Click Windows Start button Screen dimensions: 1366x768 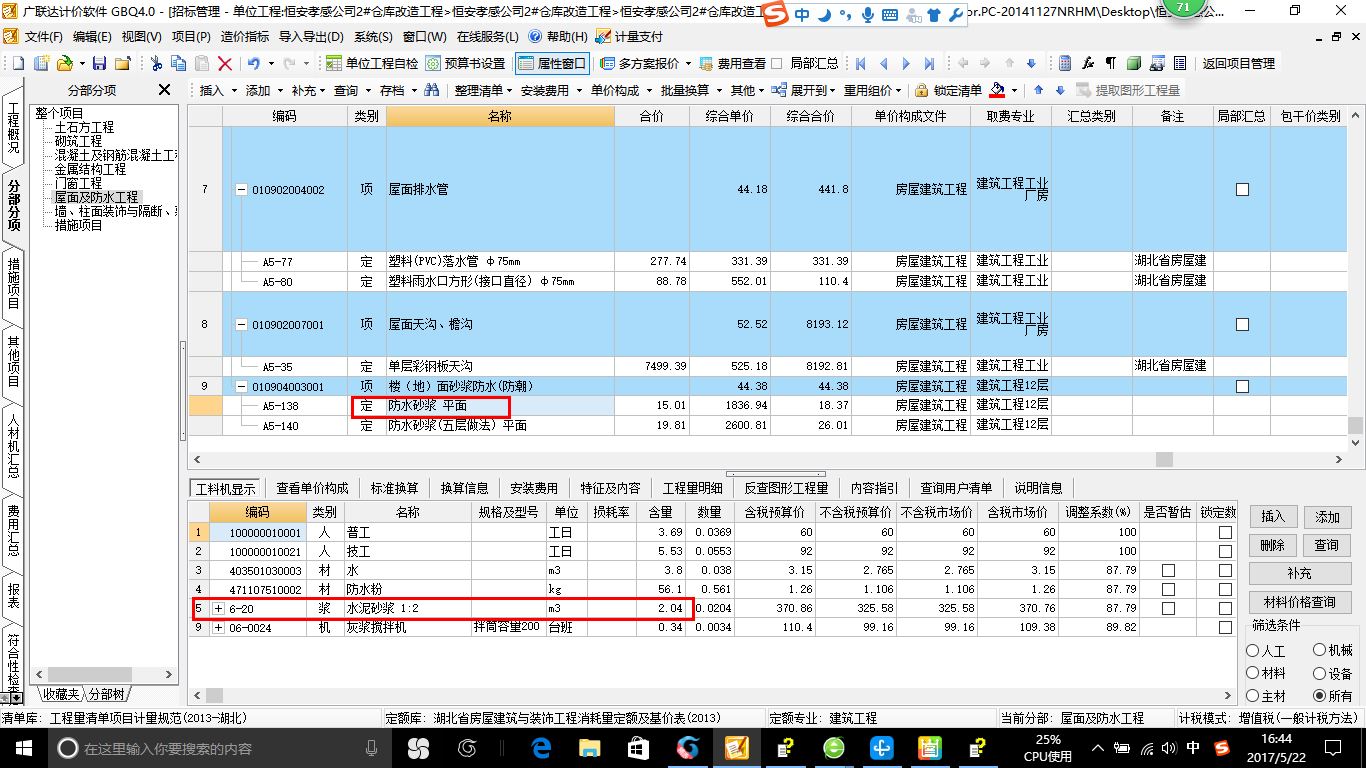(x=22, y=747)
